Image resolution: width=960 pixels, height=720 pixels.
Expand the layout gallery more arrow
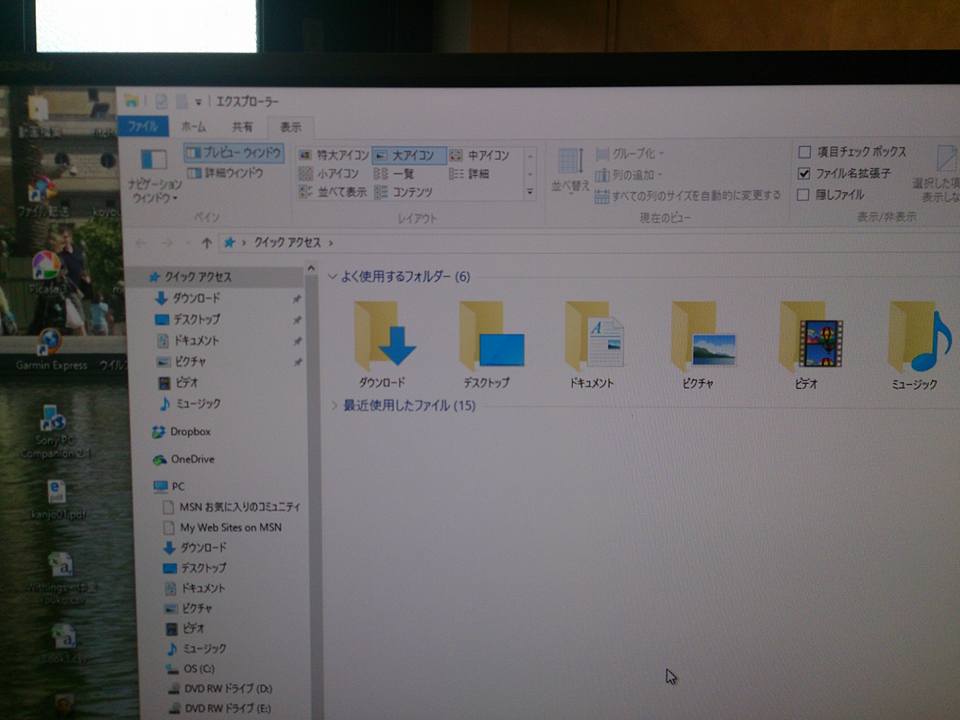point(530,192)
